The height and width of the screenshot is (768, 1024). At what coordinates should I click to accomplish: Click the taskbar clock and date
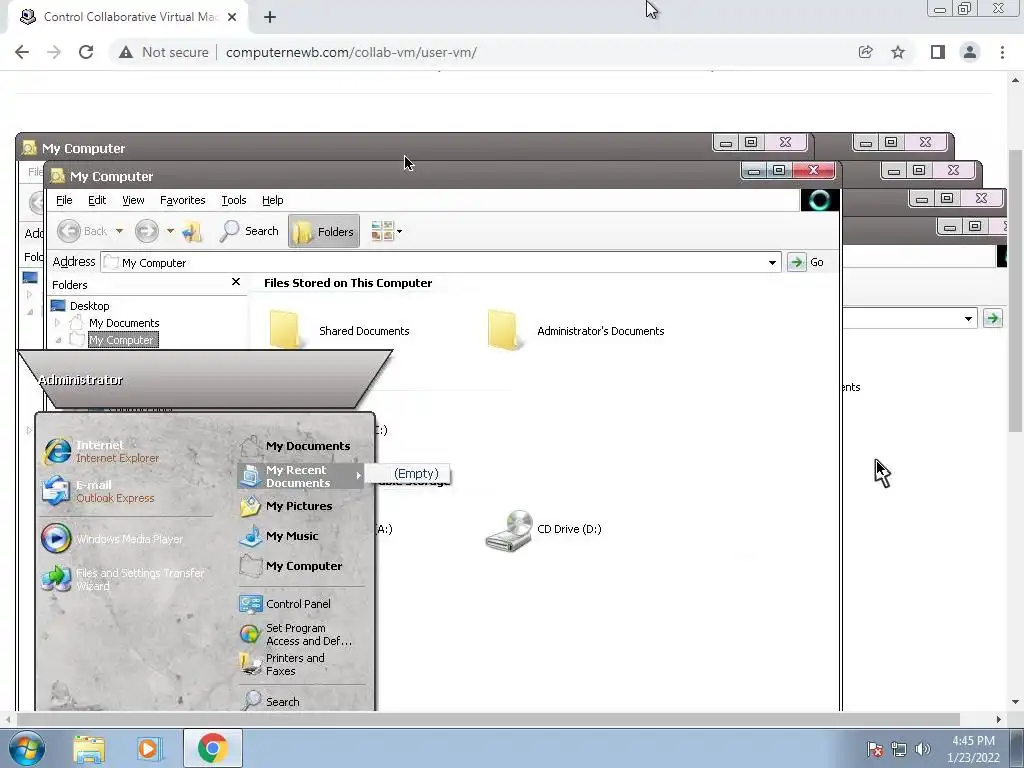pyautogui.click(x=973, y=749)
